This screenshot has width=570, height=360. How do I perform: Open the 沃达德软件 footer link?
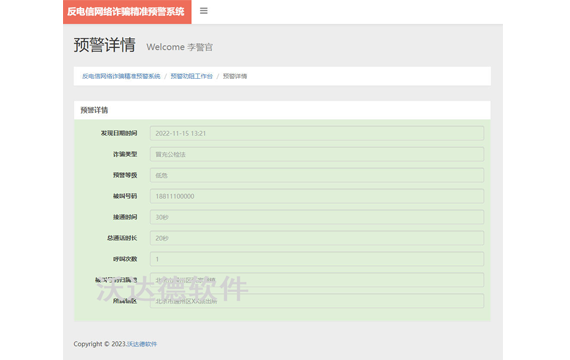(142, 344)
